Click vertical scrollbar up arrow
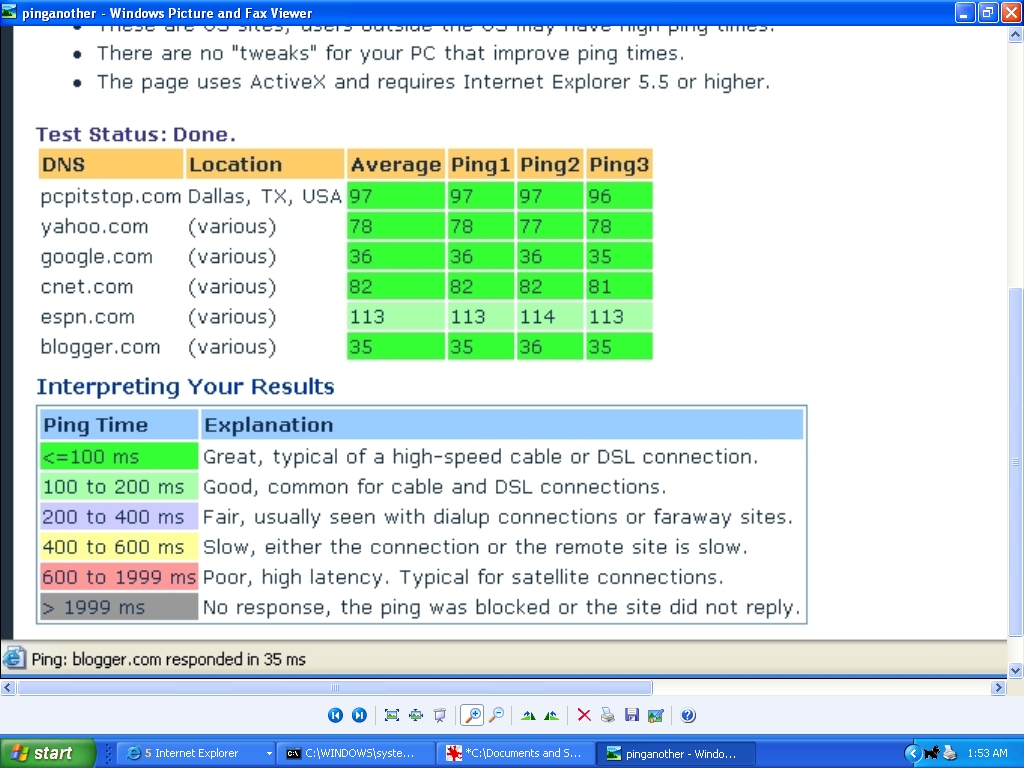Viewport: 1024px width, 768px height. pos(1016,35)
